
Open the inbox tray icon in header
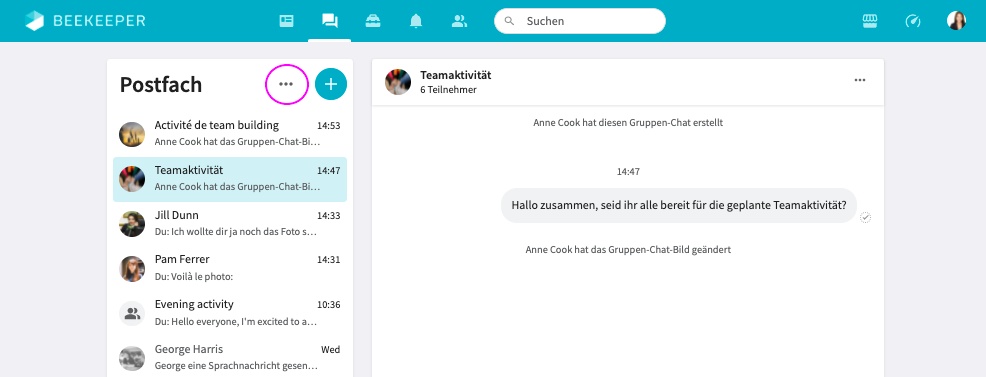click(373, 21)
